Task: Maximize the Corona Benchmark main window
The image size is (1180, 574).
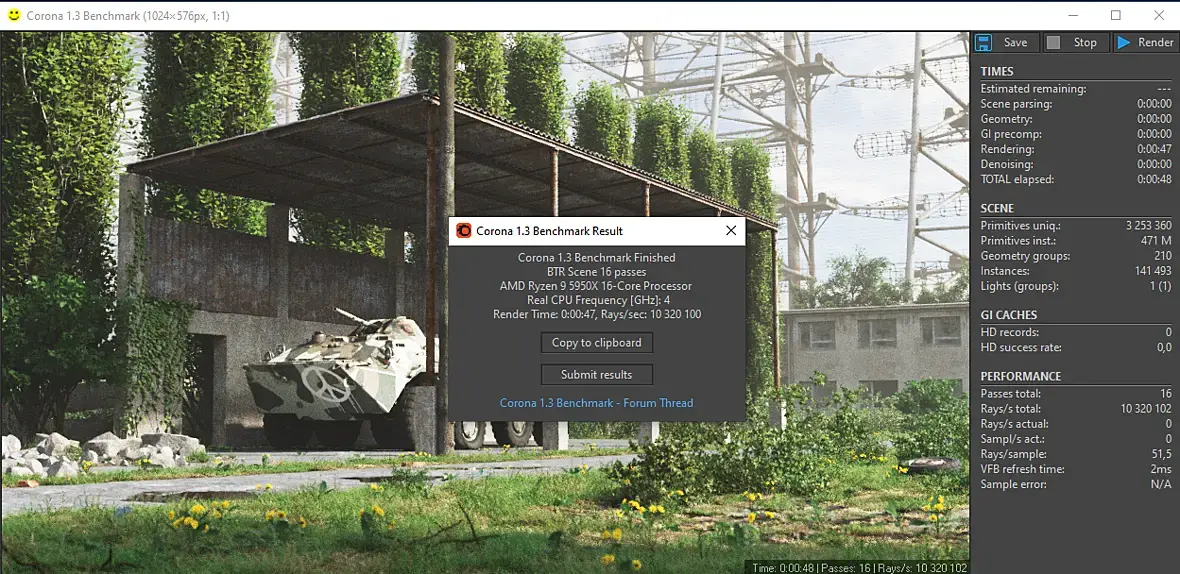Action: tap(1115, 15)
